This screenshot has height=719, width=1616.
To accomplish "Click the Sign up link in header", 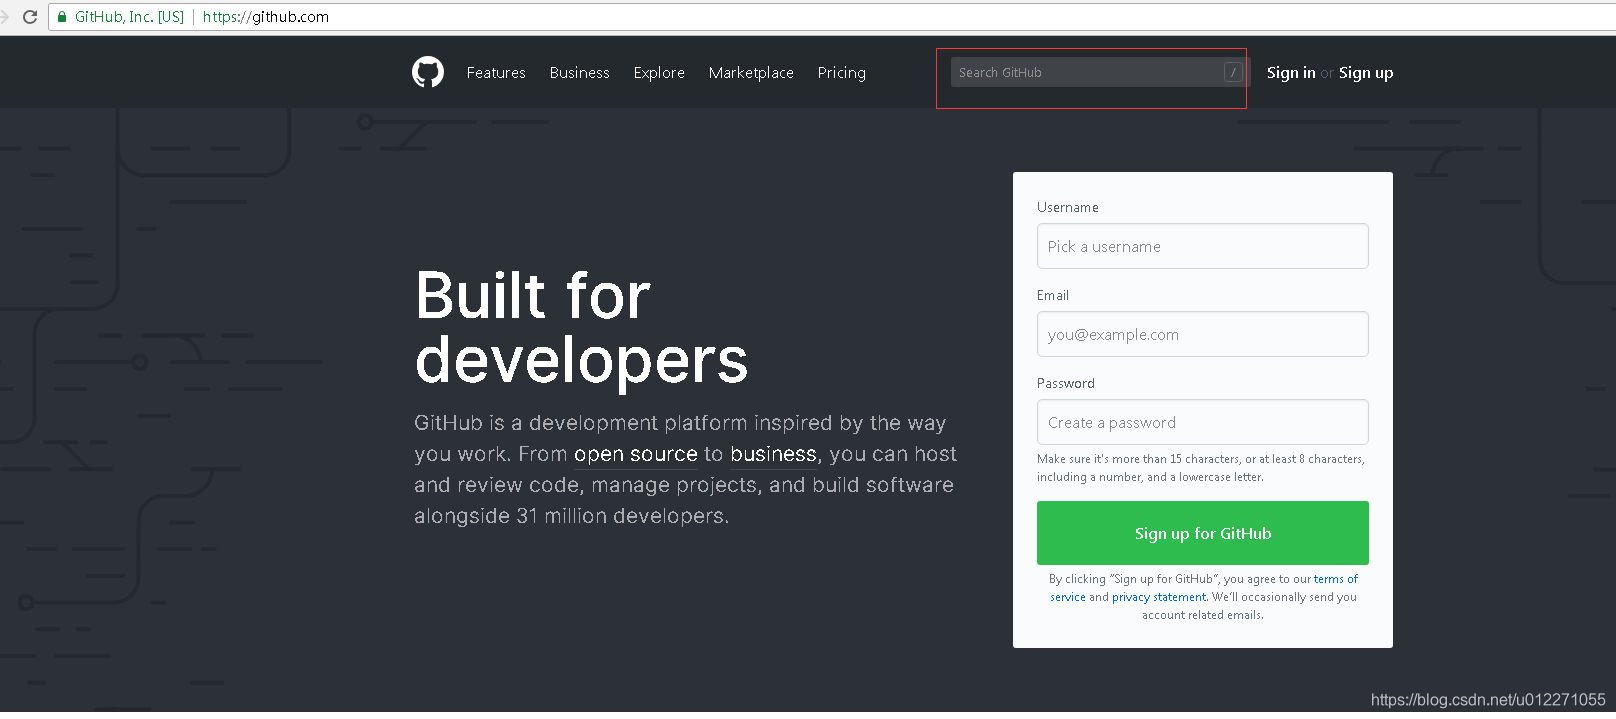I will pos(1366,73).
